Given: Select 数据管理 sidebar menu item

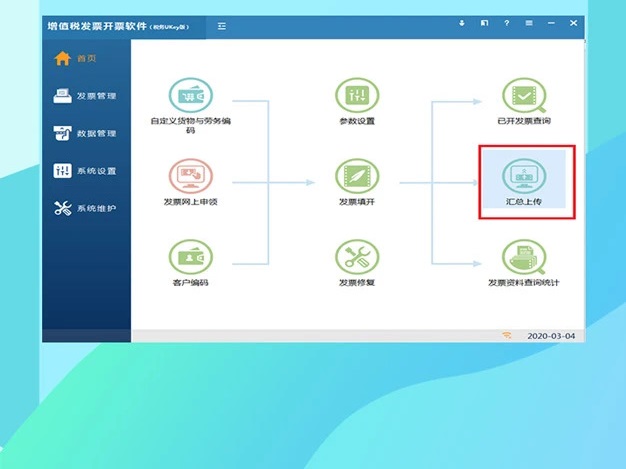Looking at the screenshot, I should [x=84, y=133].
